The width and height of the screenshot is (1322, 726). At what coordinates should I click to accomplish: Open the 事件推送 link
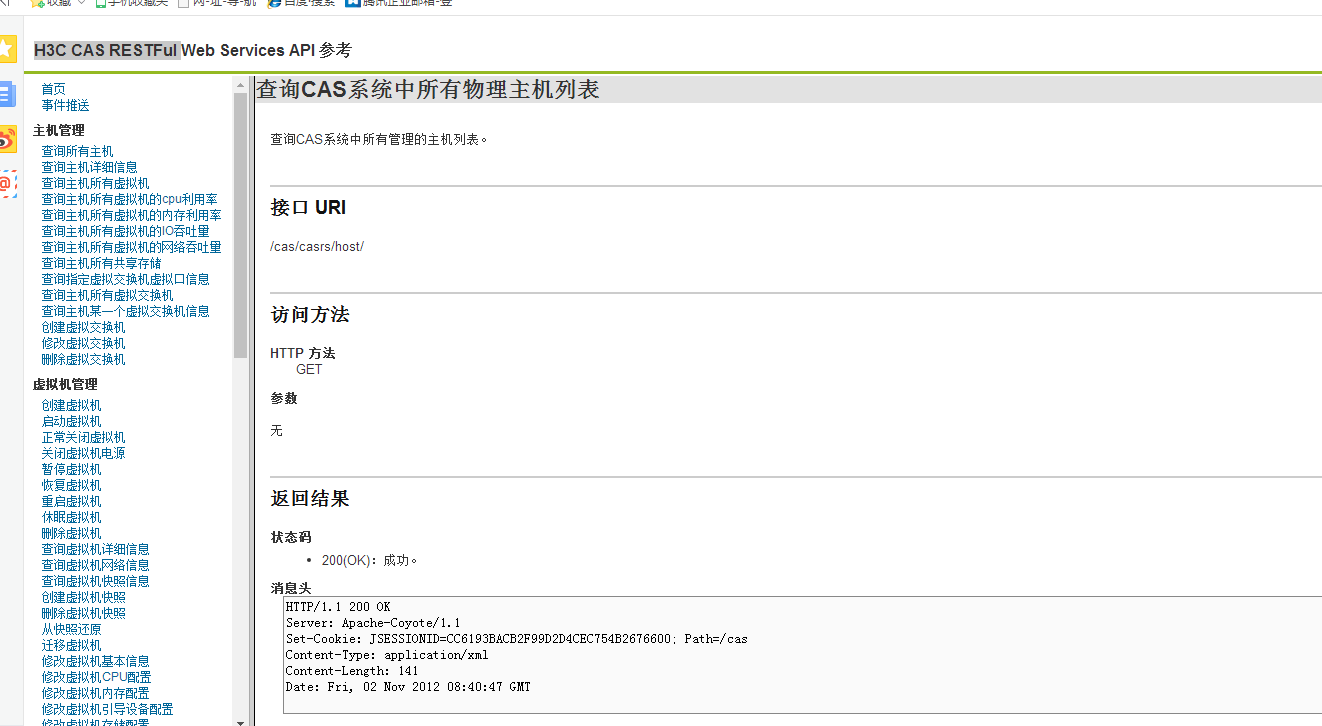tap(65, 105)
